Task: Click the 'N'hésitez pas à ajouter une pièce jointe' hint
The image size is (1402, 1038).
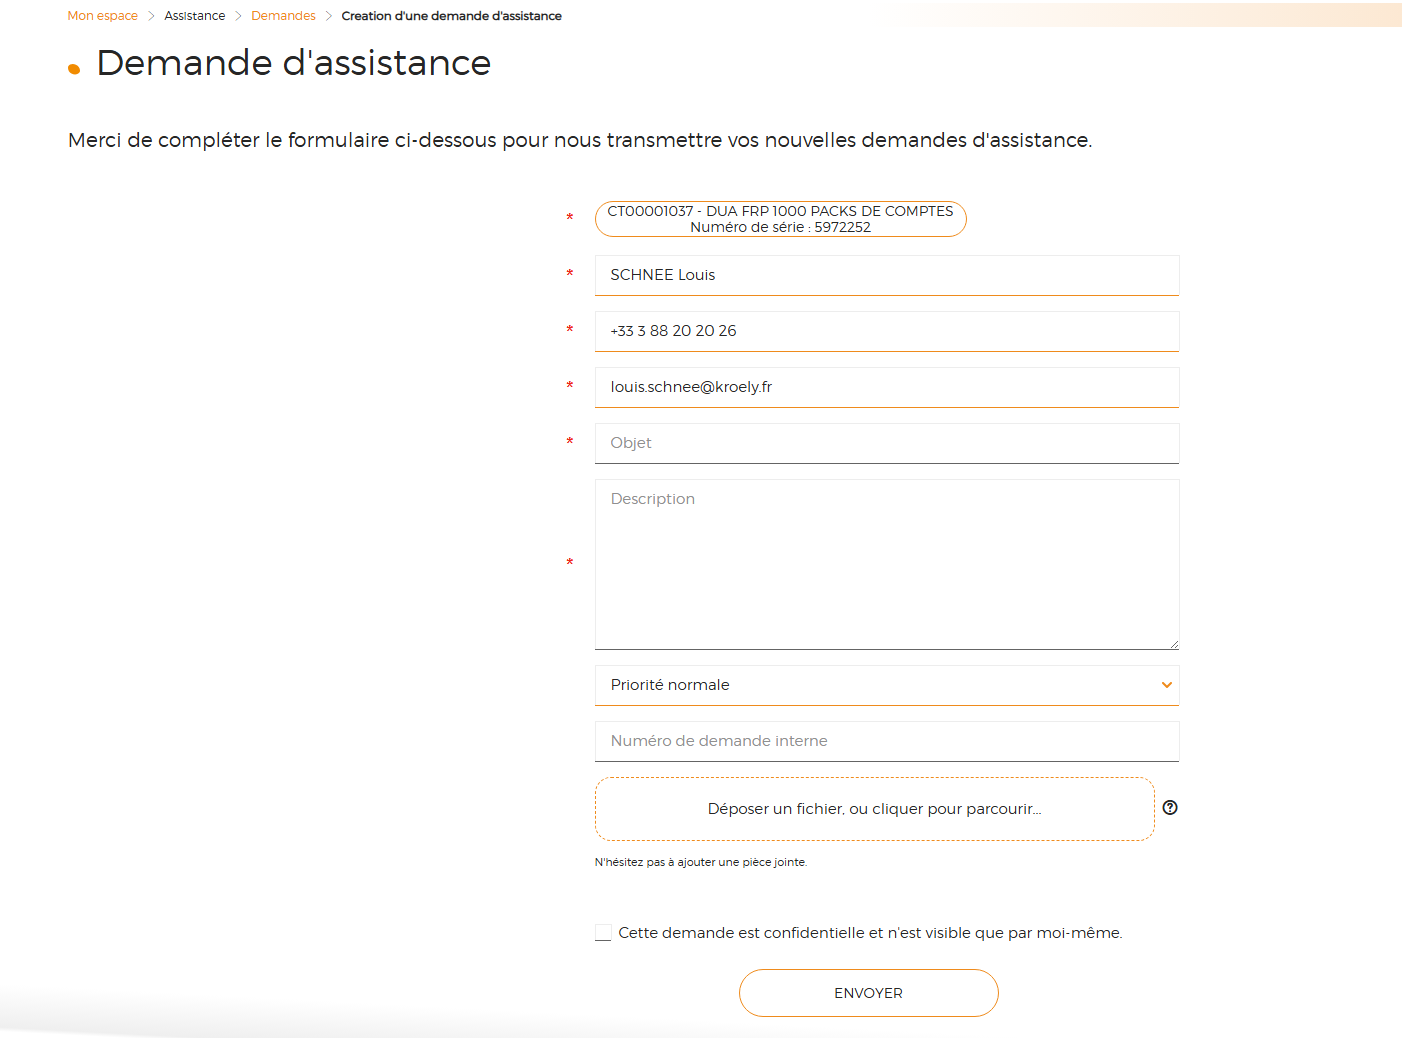Action: (701, 862)
